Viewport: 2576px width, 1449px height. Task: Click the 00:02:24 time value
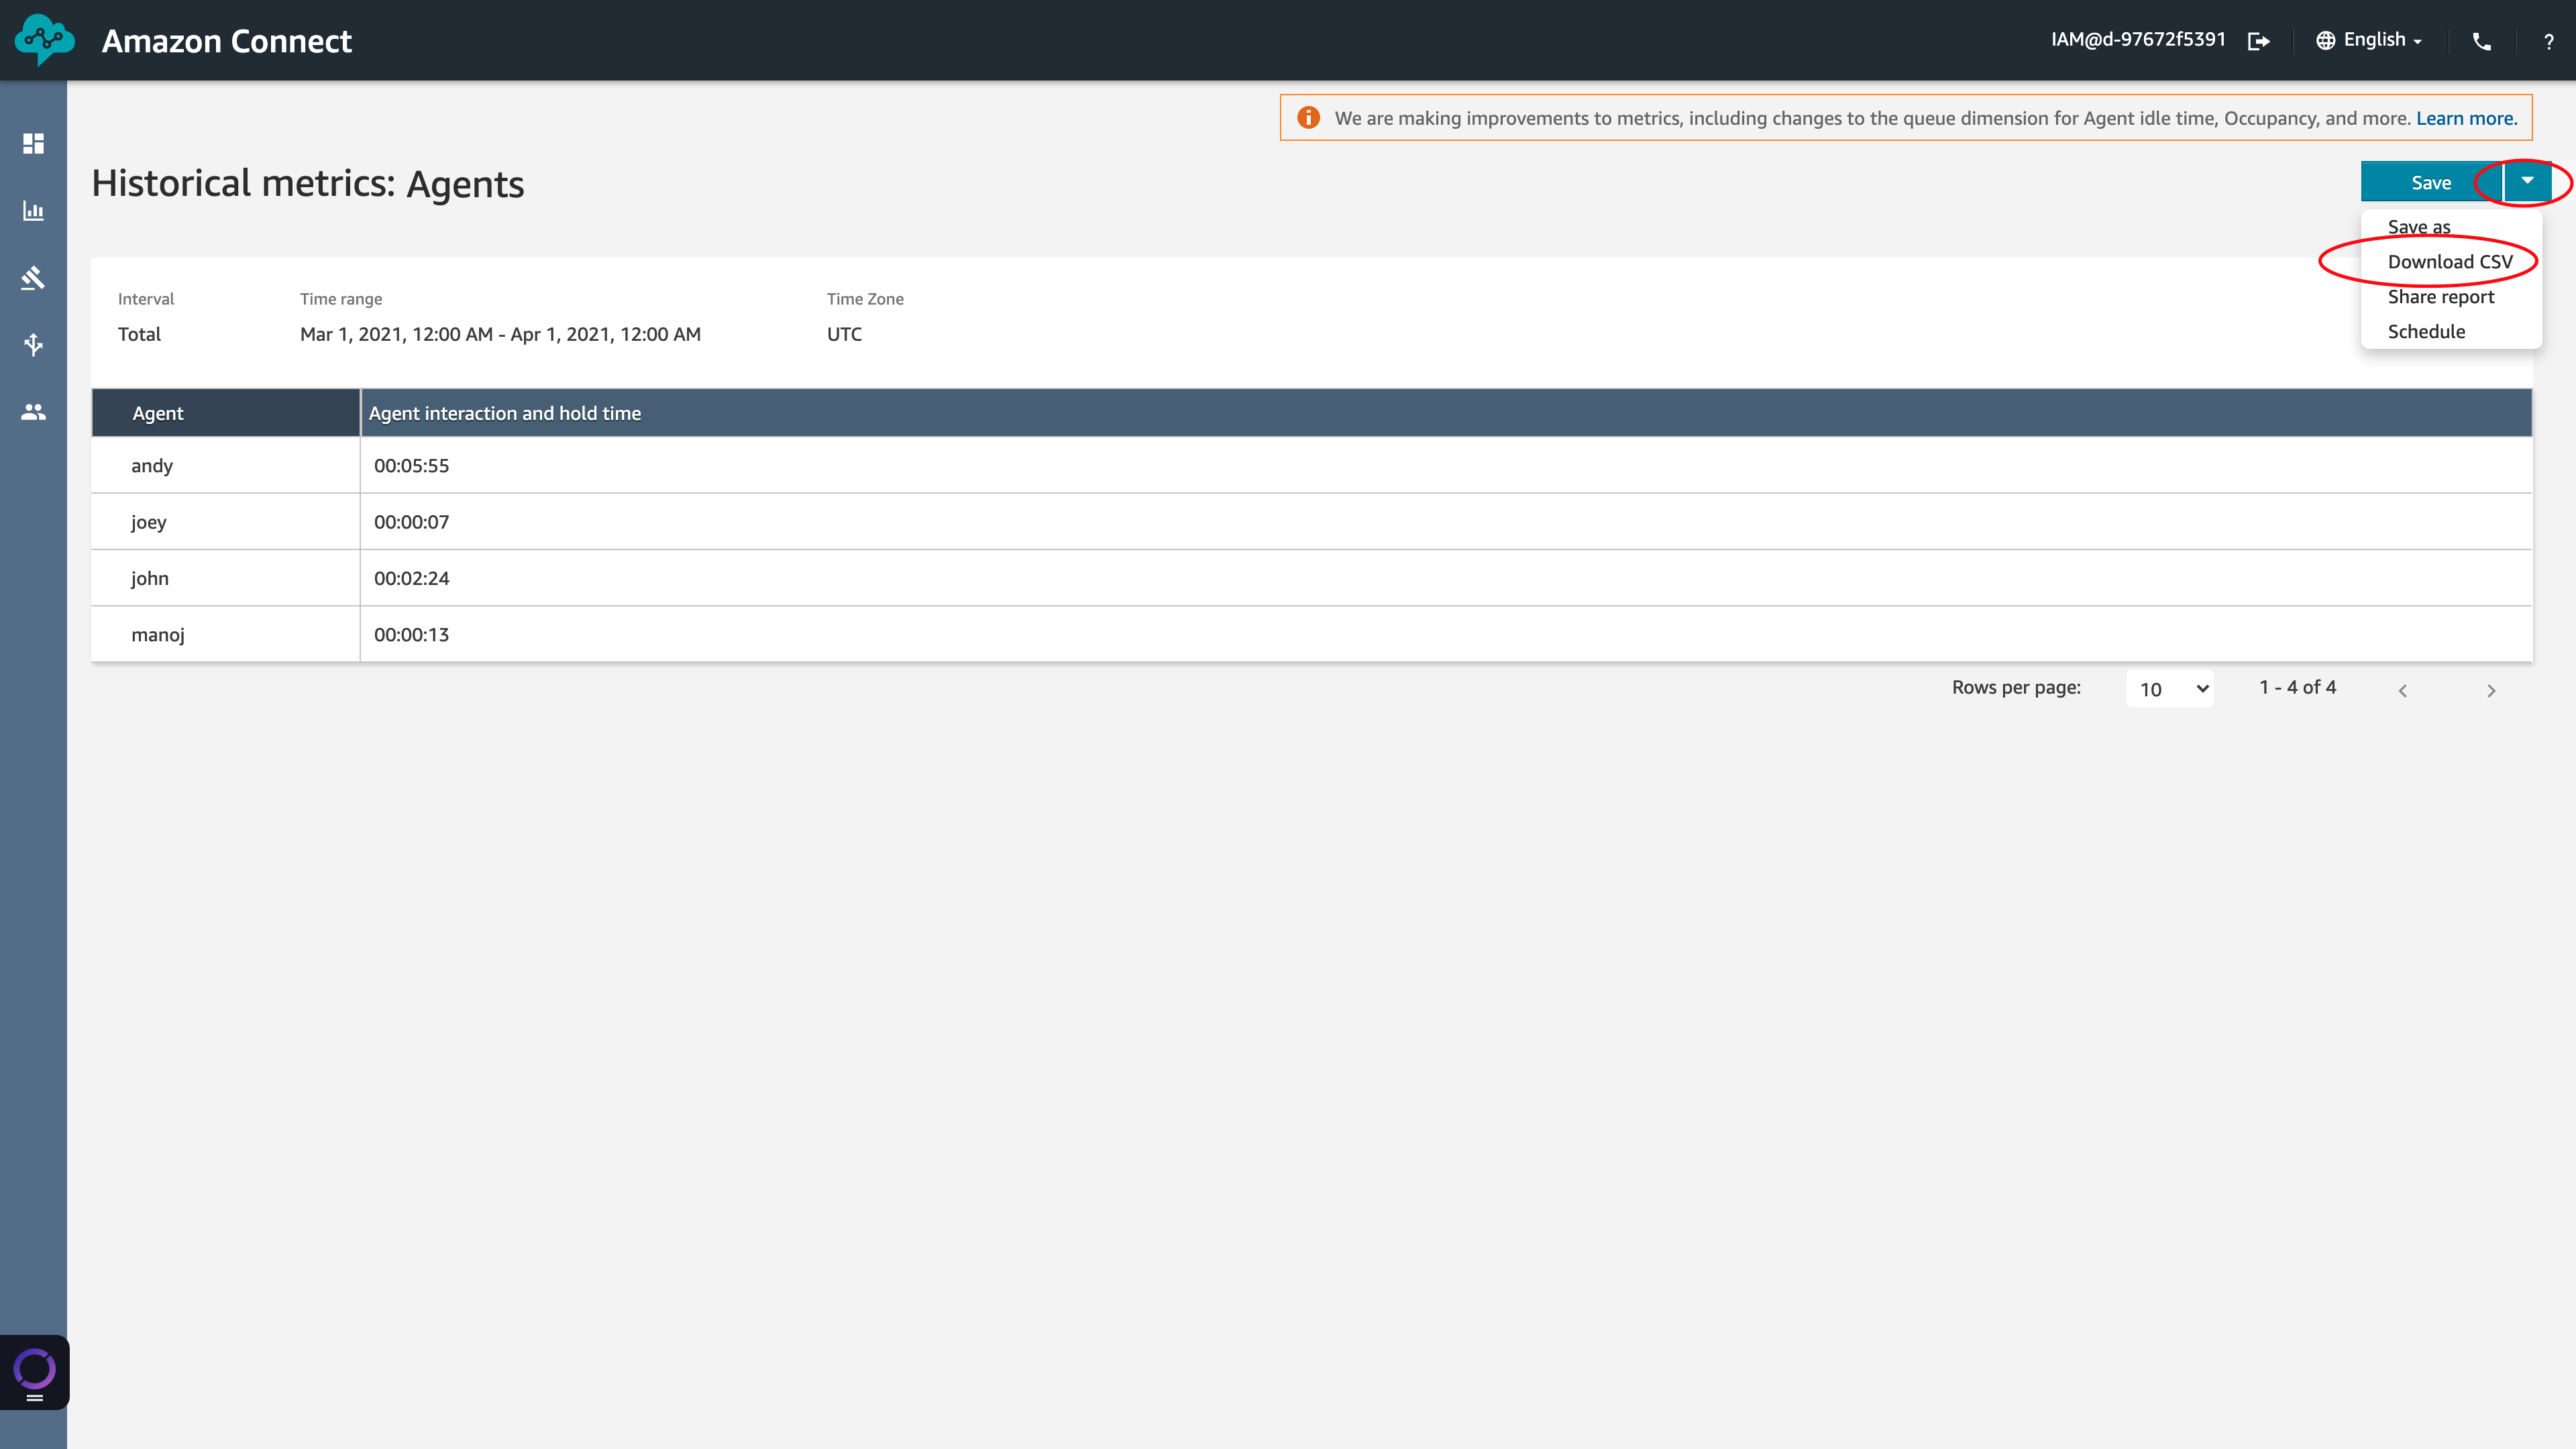coord(411,578)
